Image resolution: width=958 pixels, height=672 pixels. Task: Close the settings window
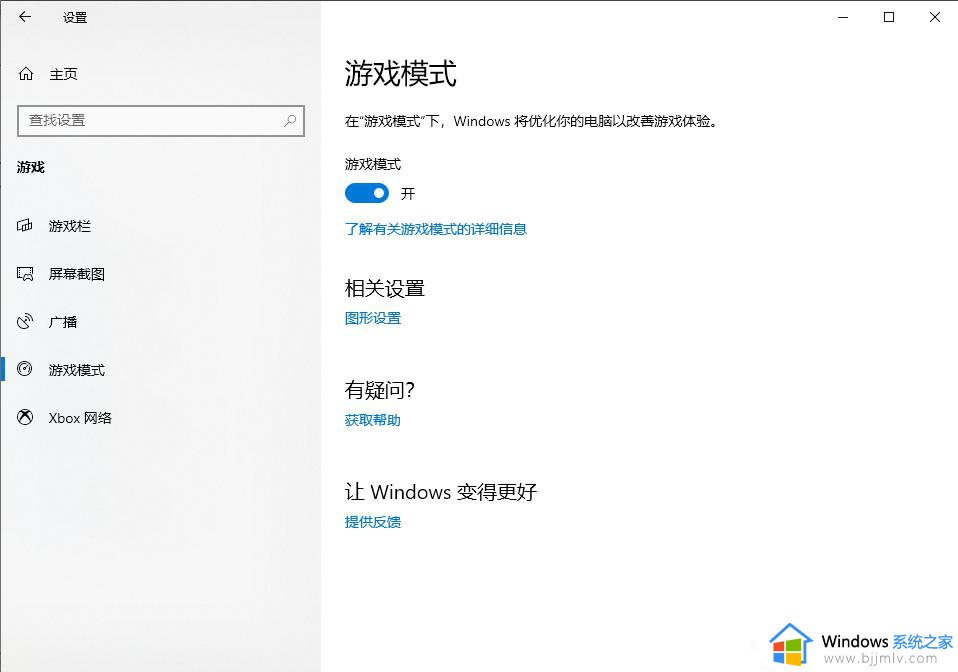(935, 17)
